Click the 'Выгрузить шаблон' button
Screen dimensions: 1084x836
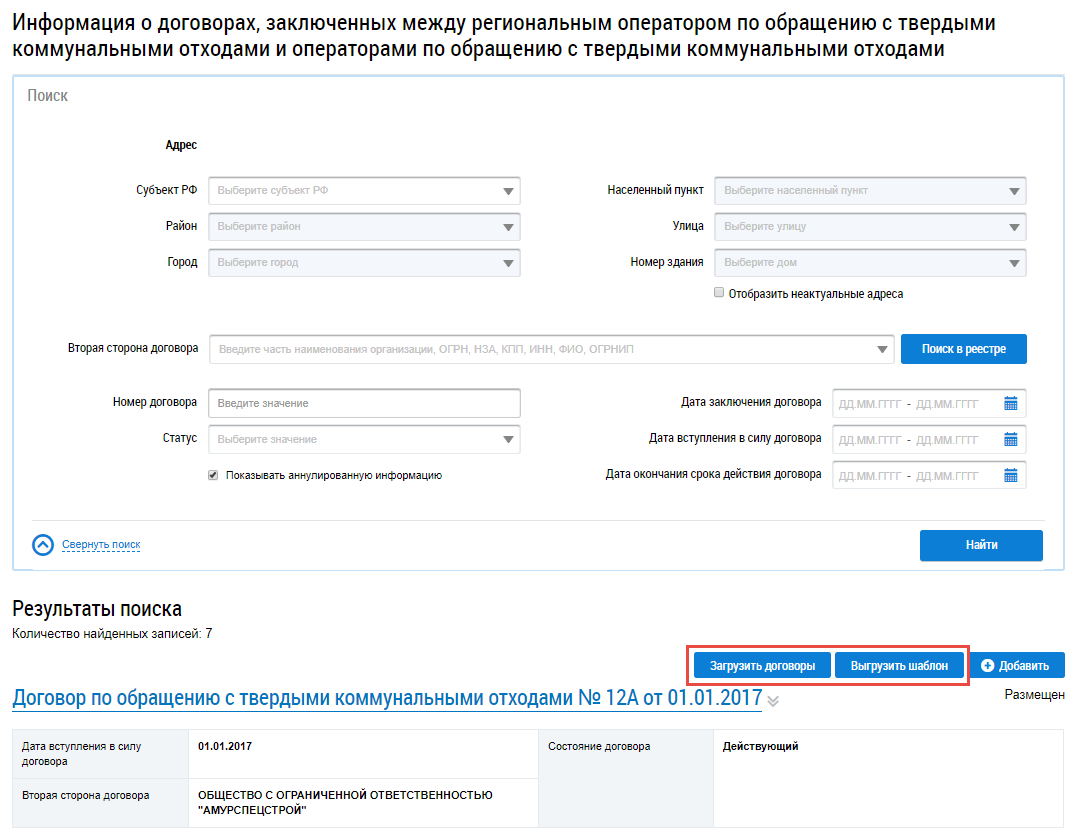click(899, 666)
